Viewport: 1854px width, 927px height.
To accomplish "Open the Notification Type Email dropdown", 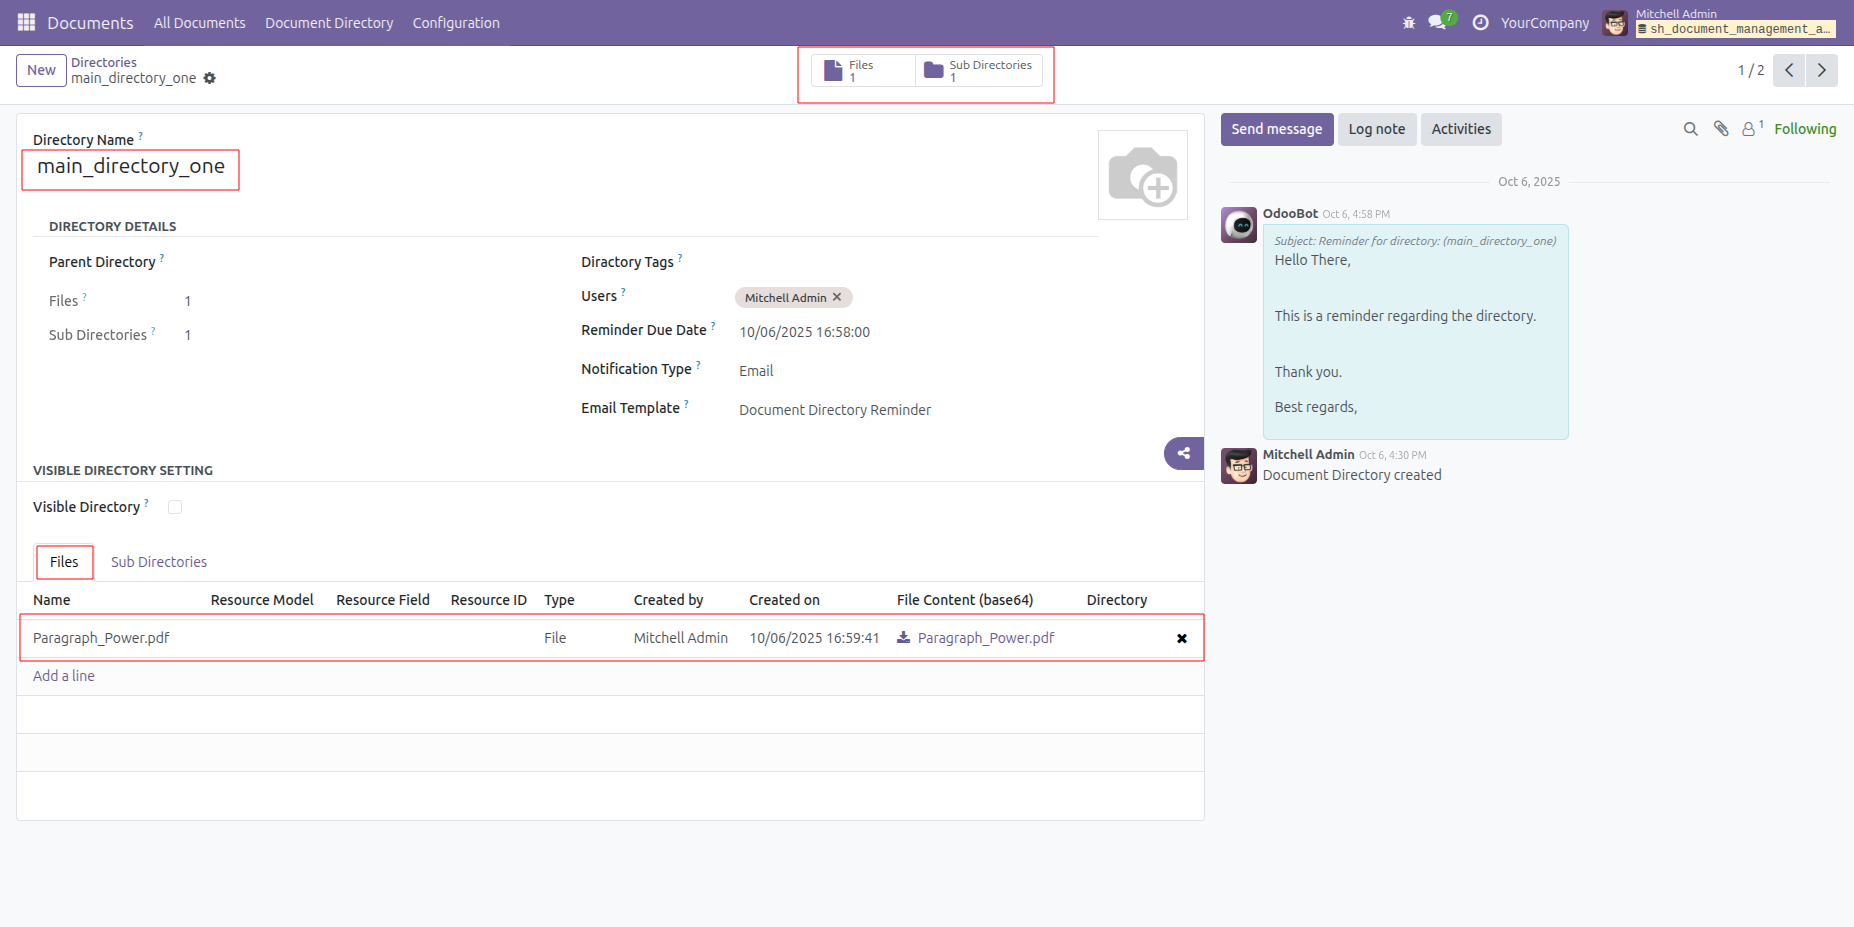I will (756, 371).
